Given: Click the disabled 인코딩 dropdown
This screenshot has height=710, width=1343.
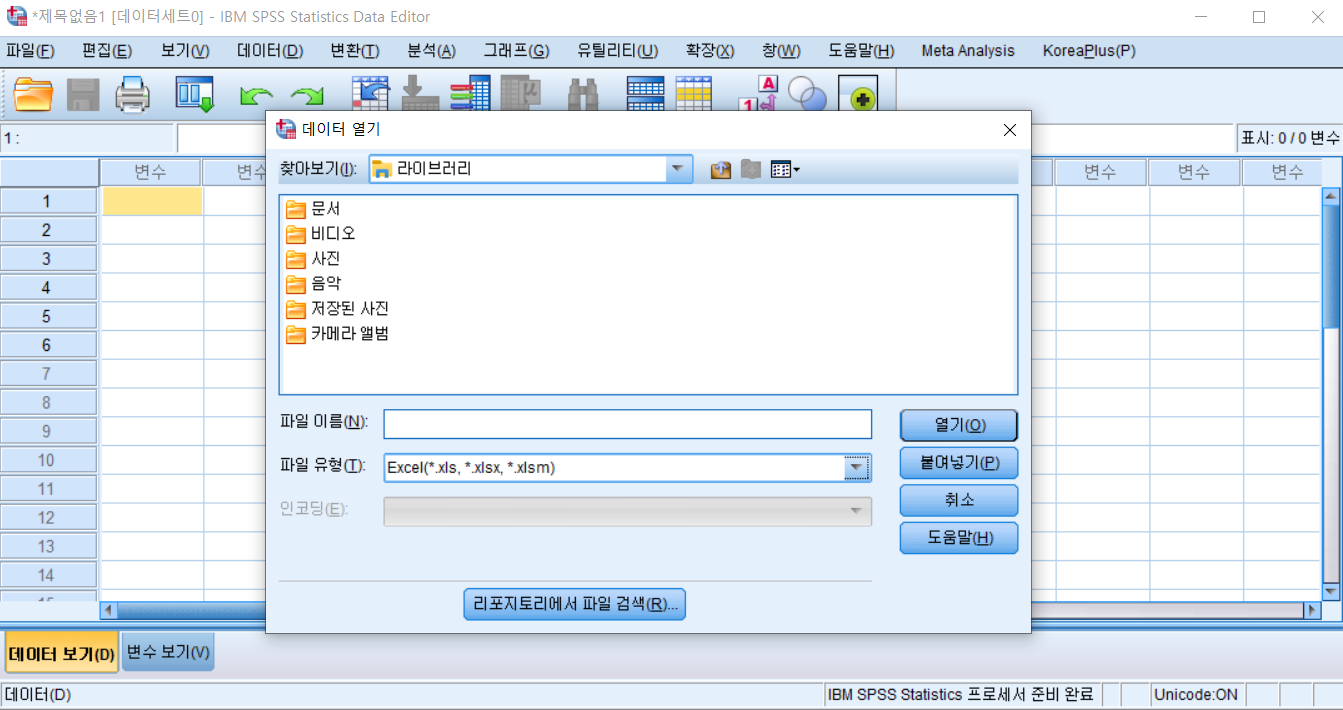Looking at the screenshot, I should click(628, 511).
